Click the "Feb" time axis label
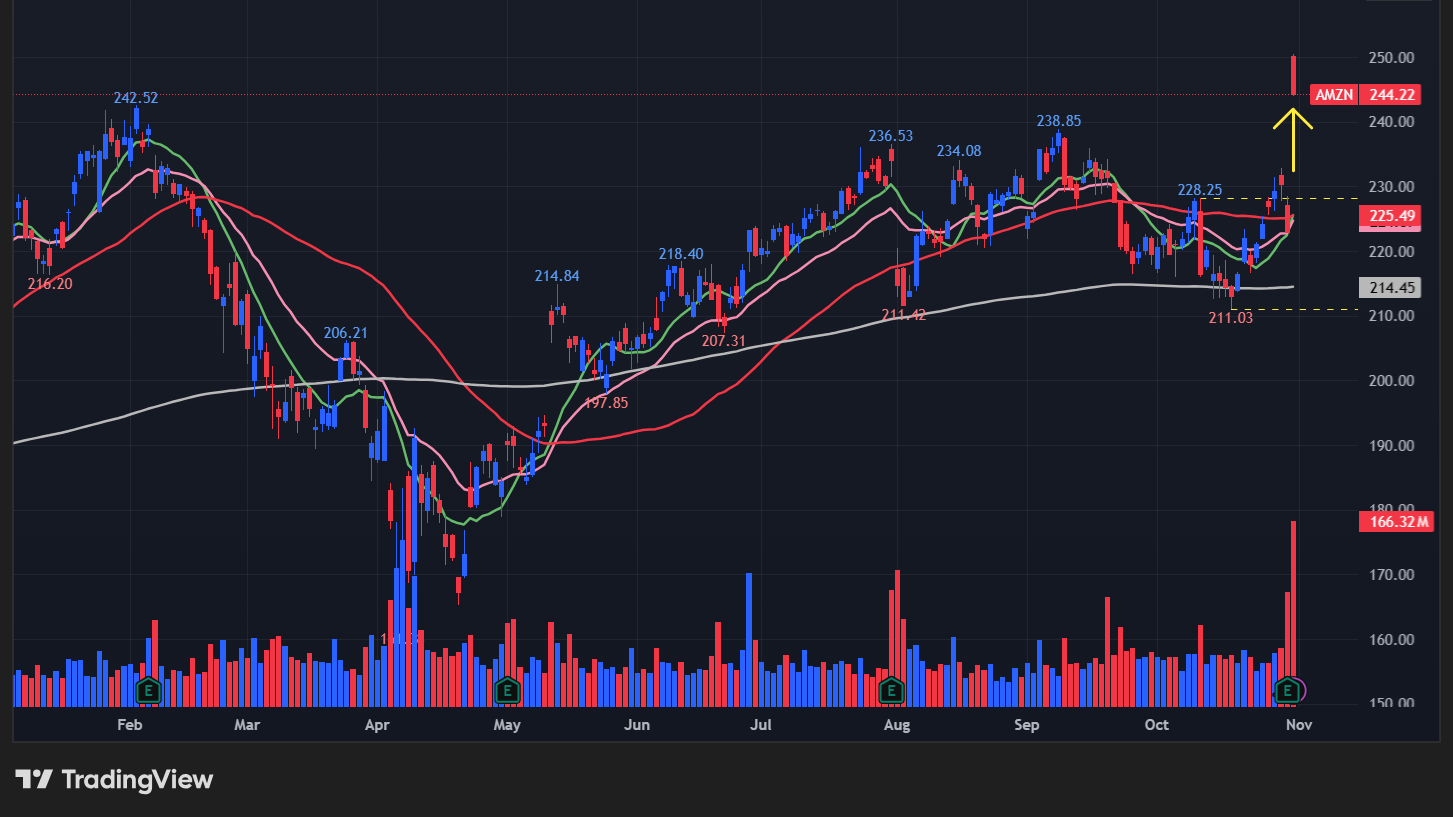 (x=129, y=724)
